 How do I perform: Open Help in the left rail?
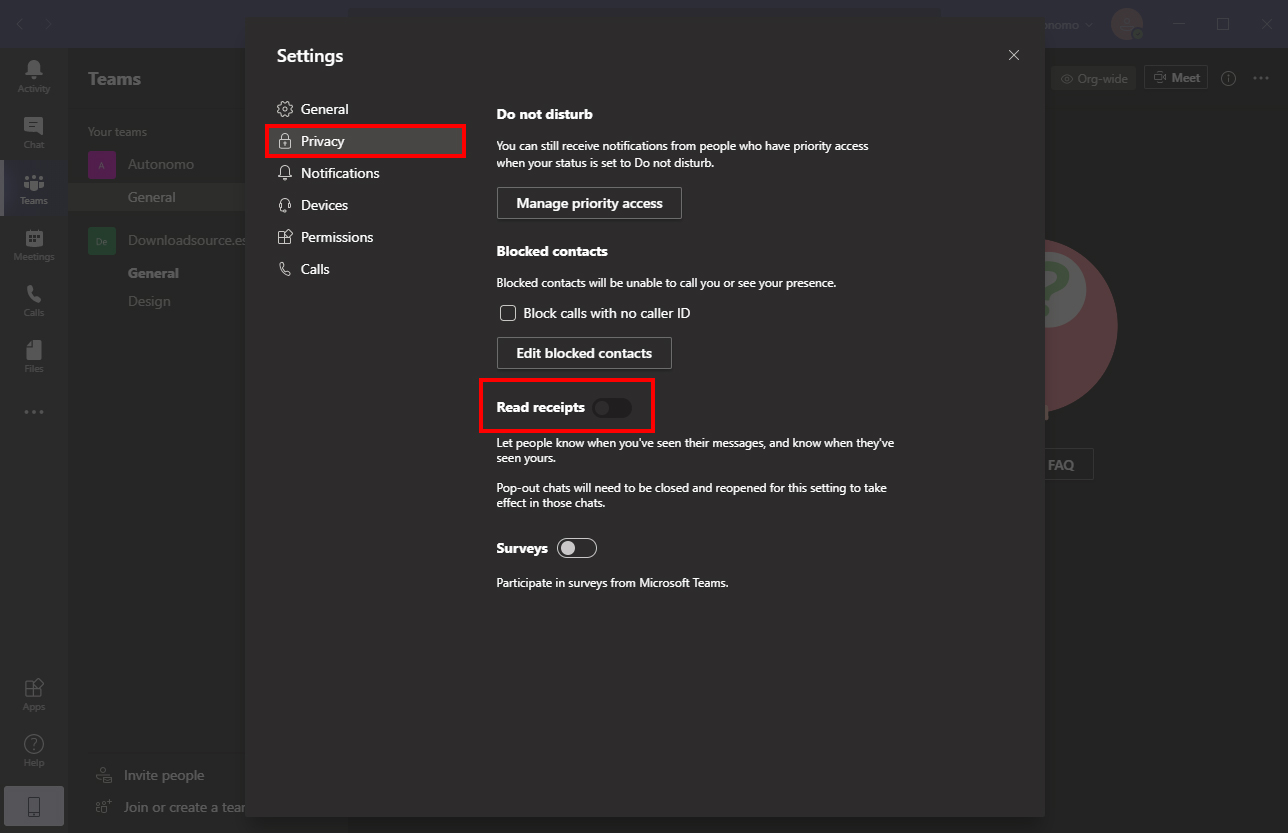point(34,750)
